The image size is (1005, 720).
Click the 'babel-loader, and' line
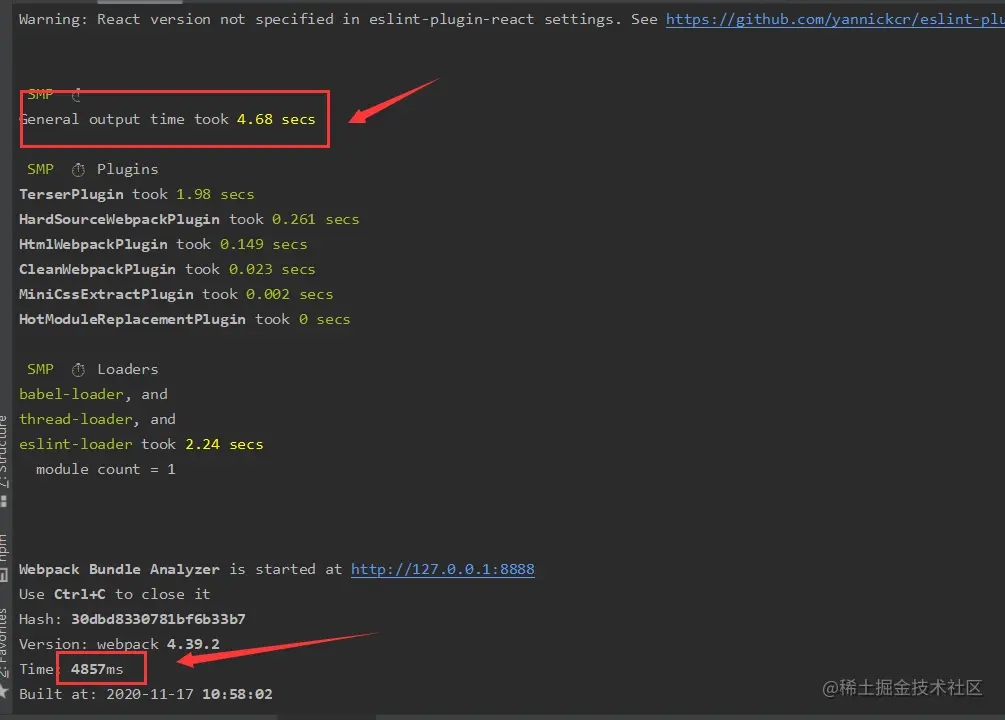[94, 394]
